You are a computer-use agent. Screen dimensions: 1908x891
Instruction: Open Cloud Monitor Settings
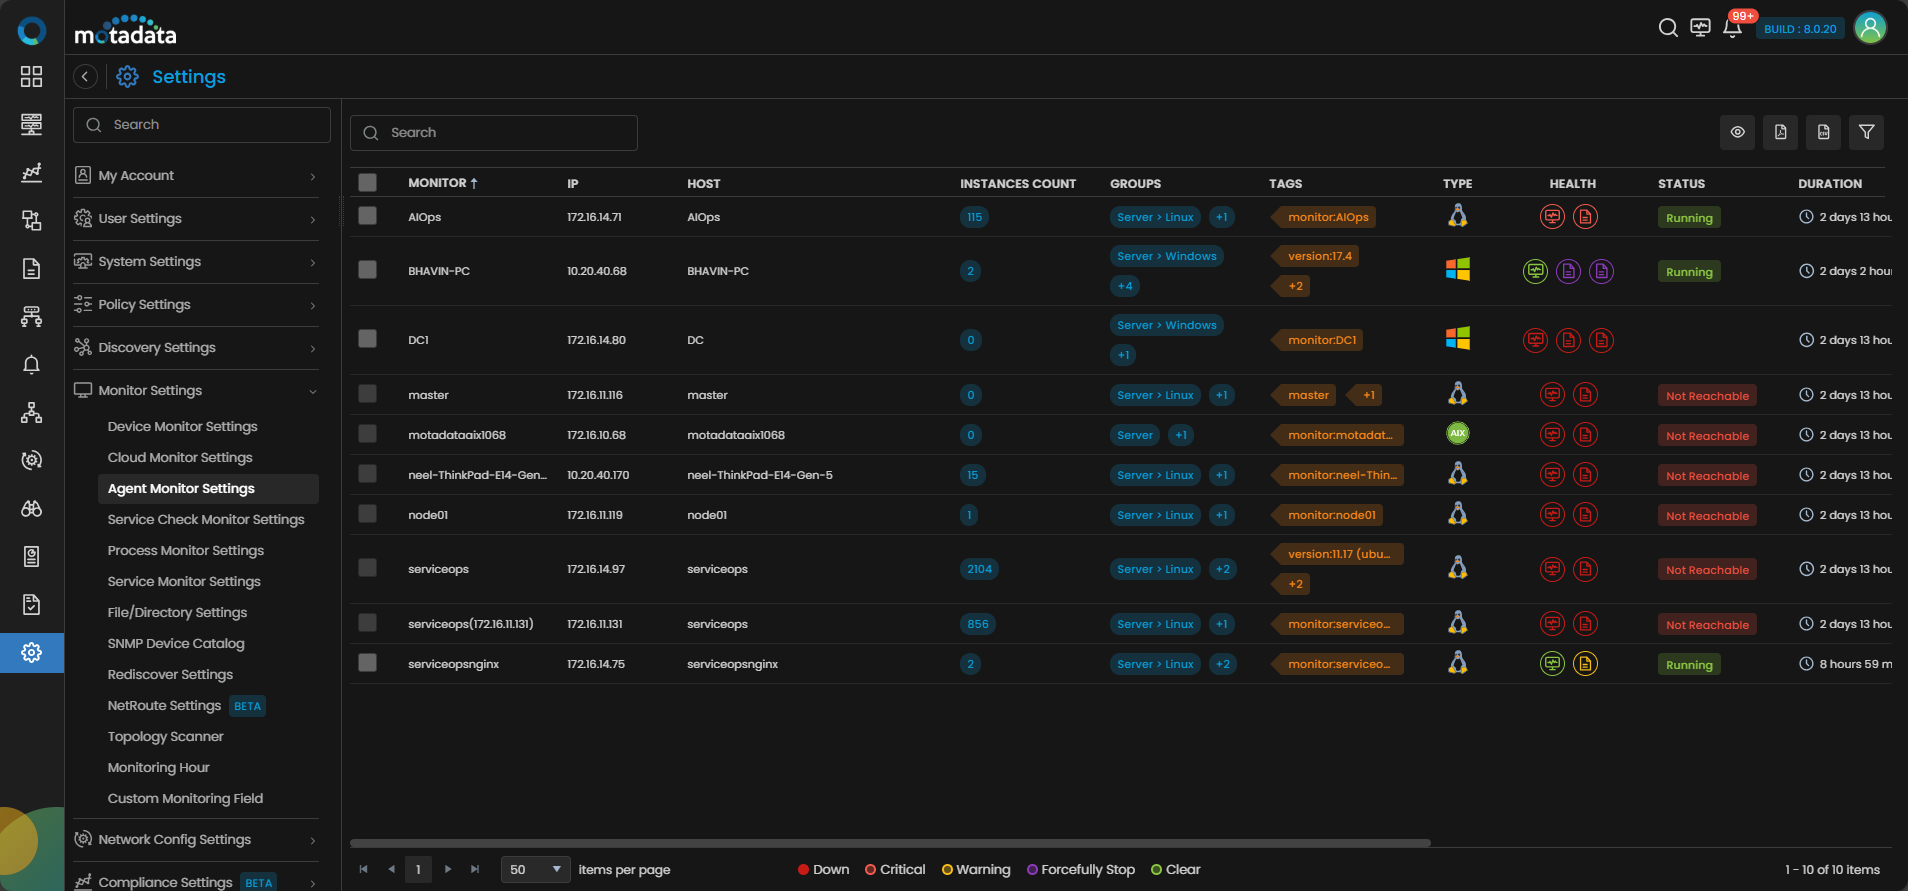click(180, 458)
